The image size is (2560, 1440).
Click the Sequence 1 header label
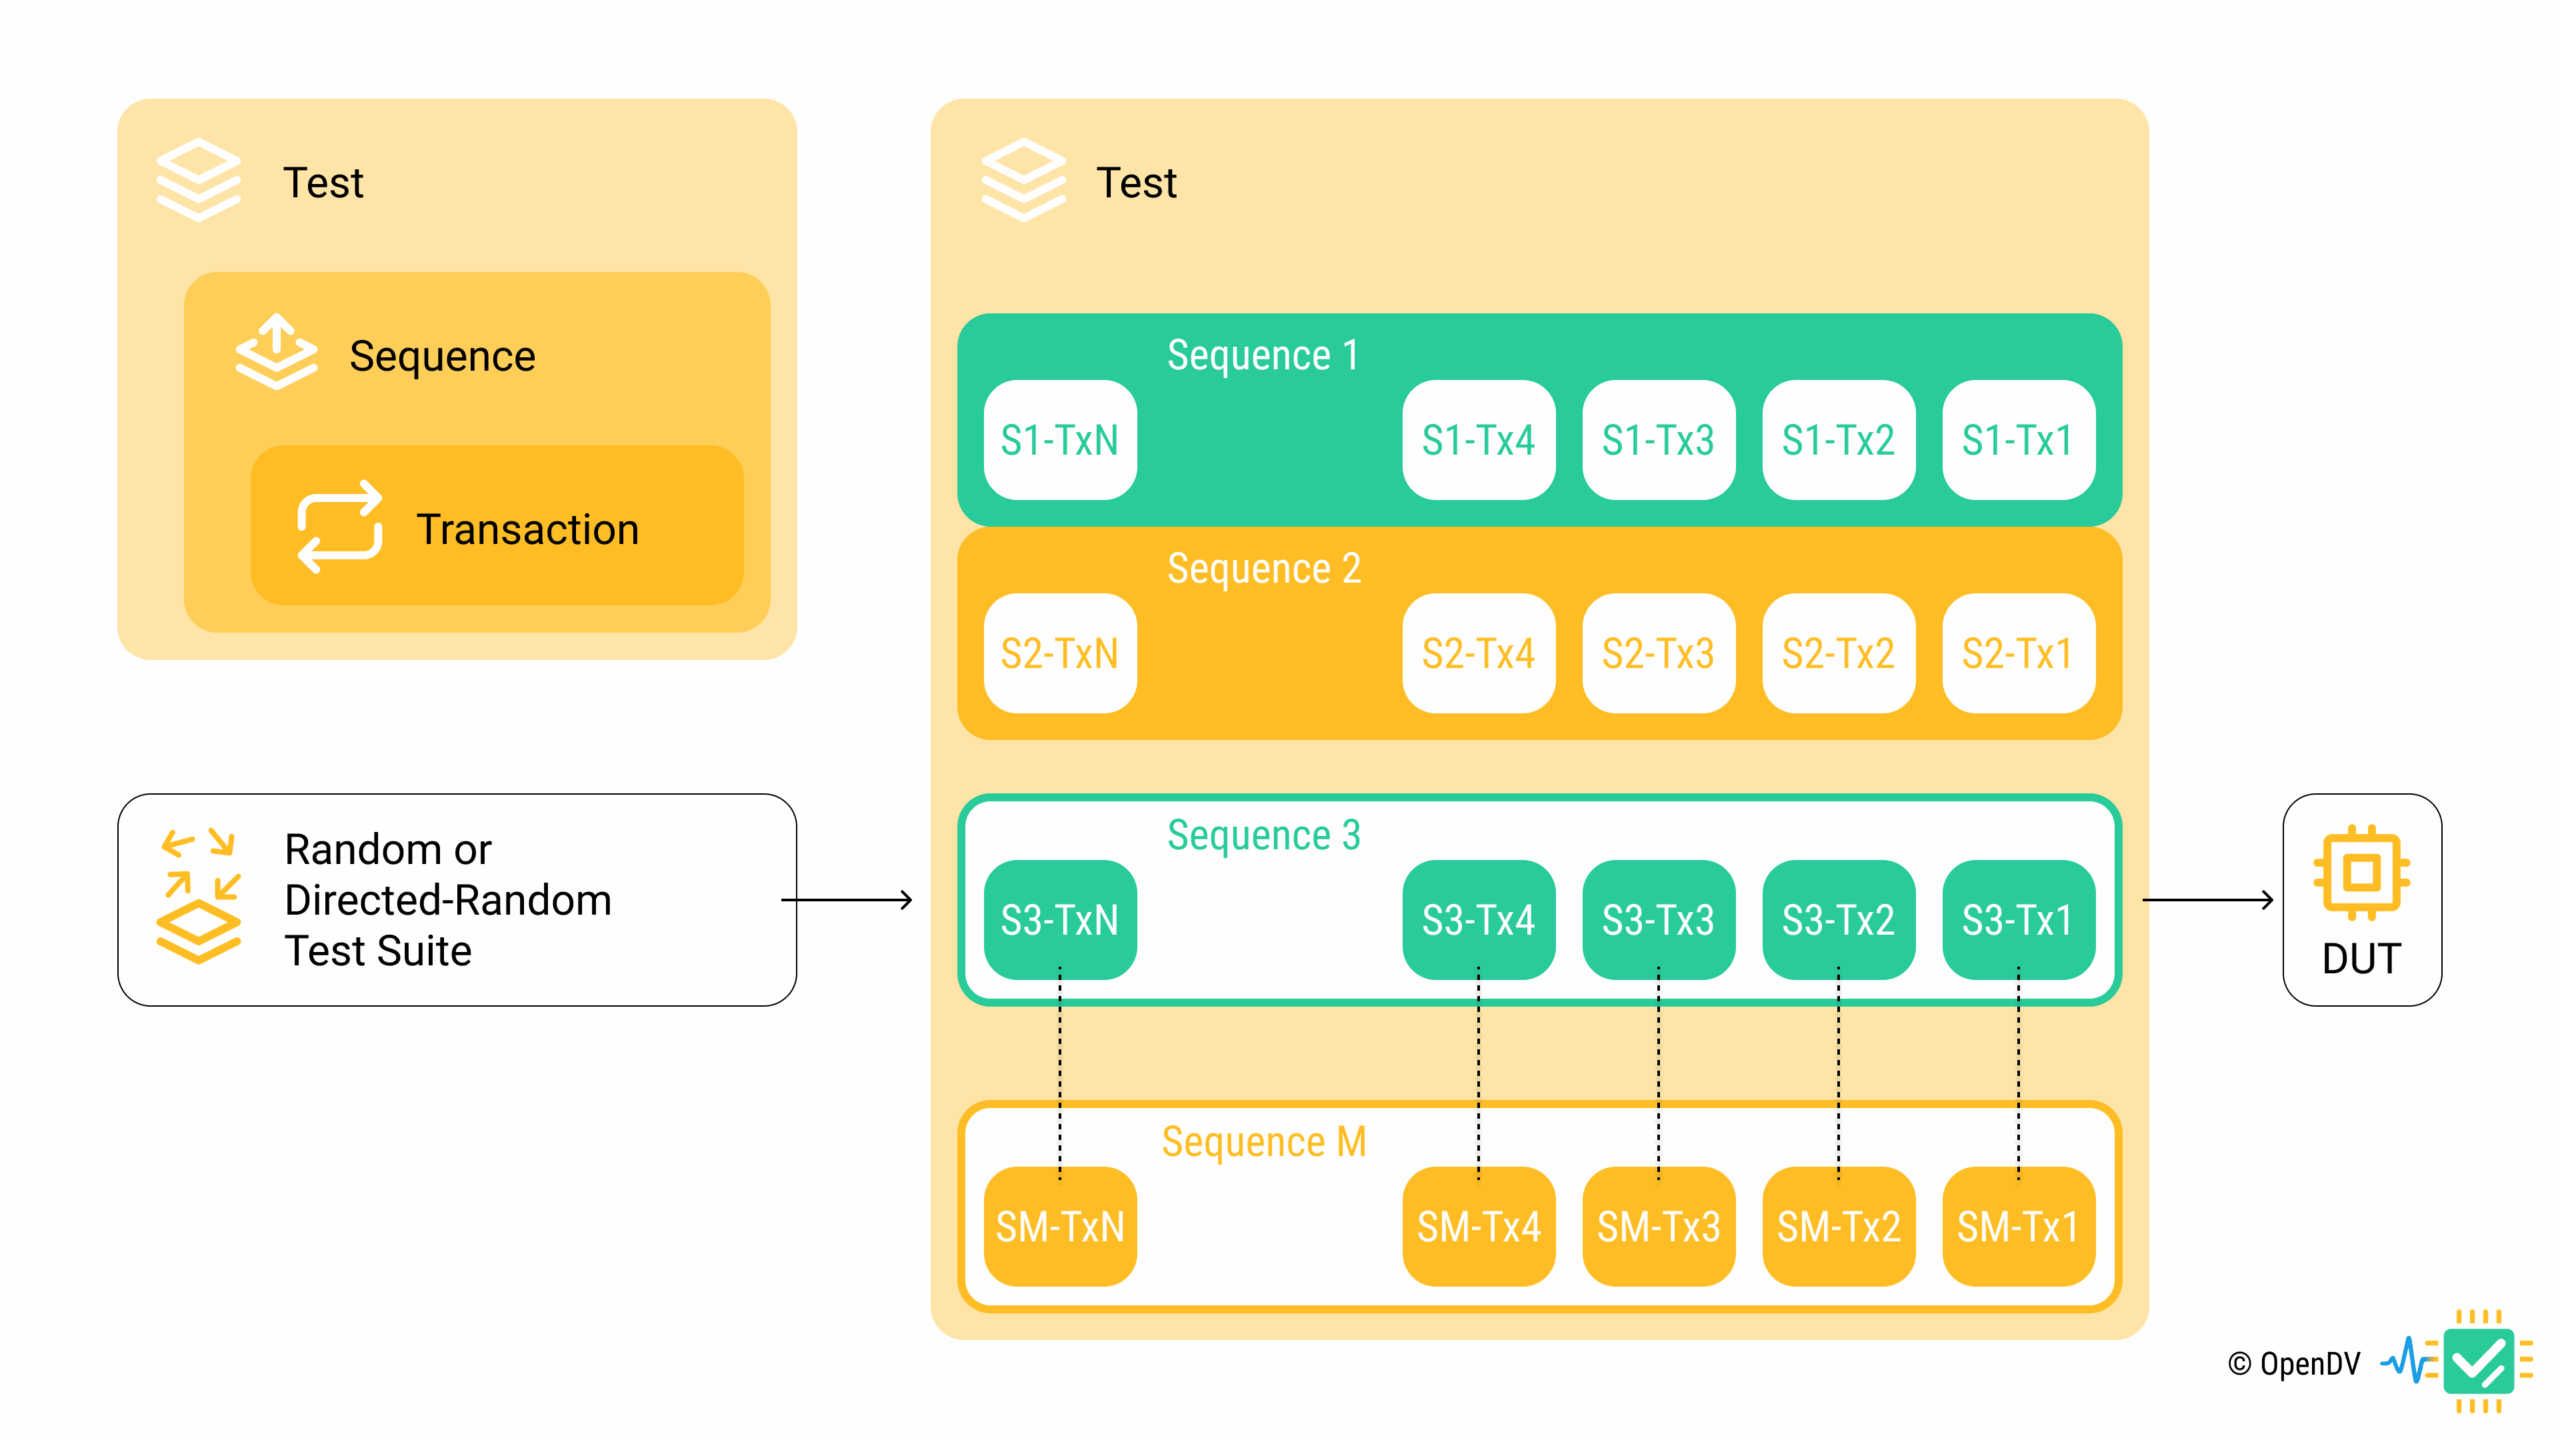click(1263, 355)
